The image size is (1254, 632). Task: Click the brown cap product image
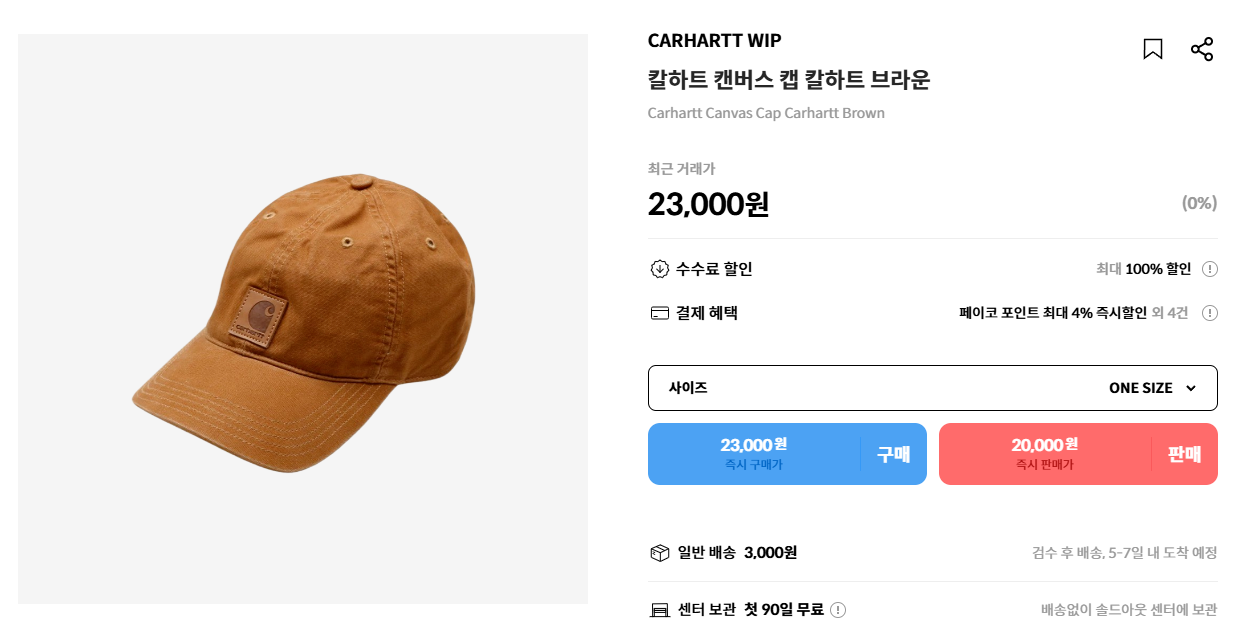(x=303, y=319)
